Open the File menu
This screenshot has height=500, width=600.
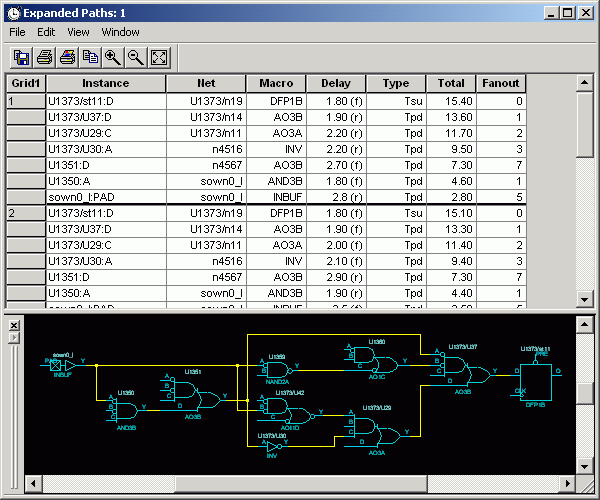pyautogui.click(x=17, y=32)
